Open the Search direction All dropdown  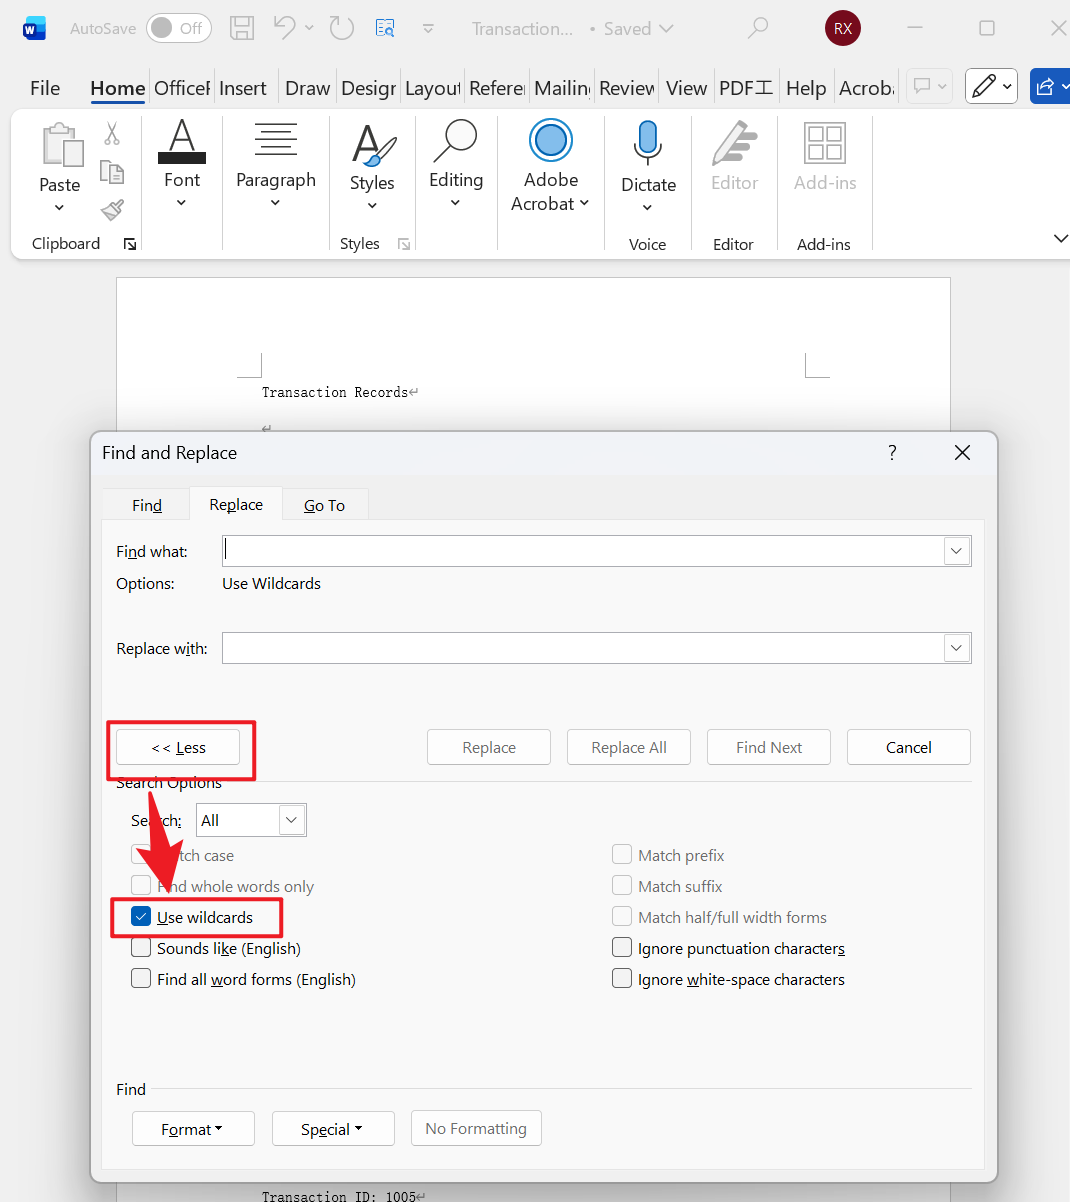pyautogui.click(x=291, y=820)
